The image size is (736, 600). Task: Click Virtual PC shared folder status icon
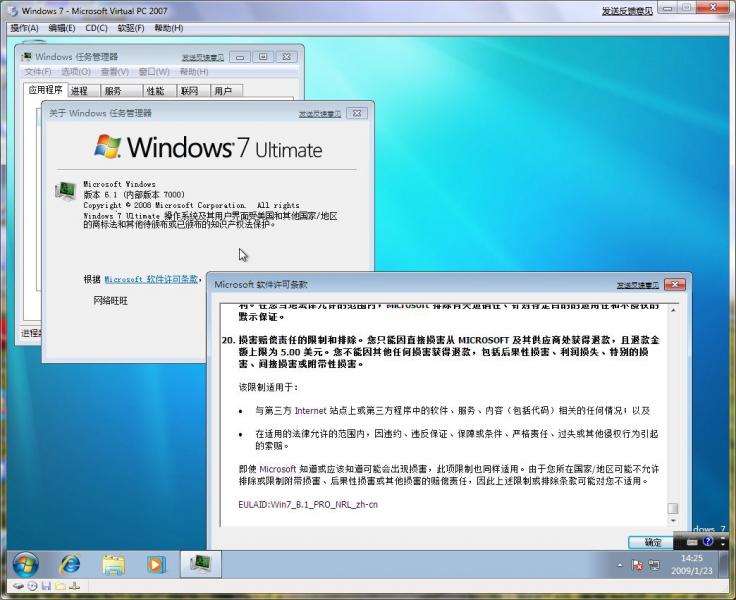[x=60, y=586]
